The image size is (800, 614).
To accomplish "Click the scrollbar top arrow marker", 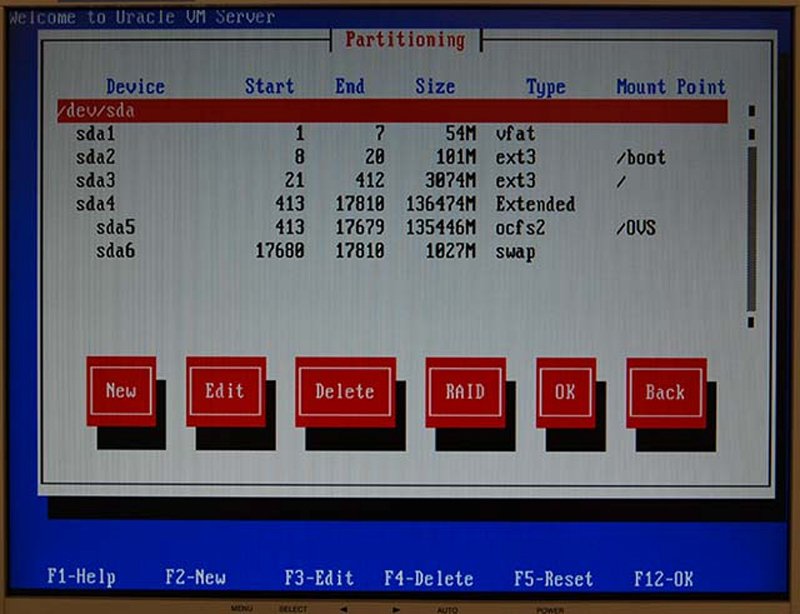I will [752, 111].
